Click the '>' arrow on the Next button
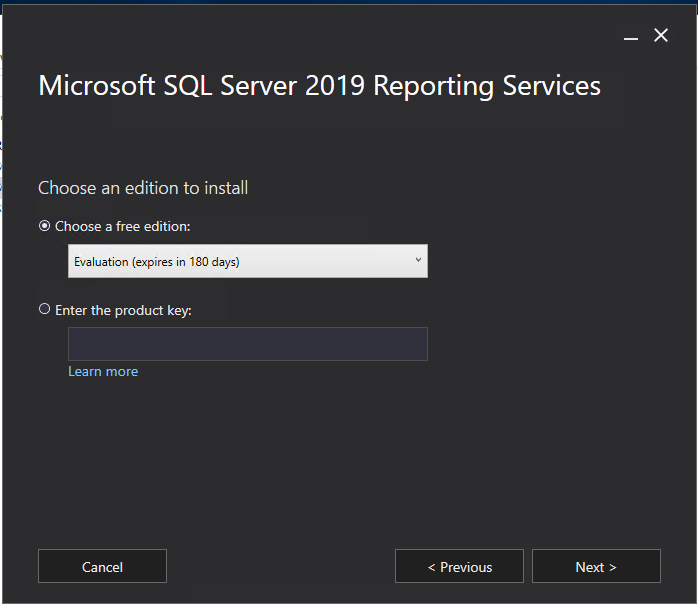Viewport: 698px width, 605px height. coord(612,567)
